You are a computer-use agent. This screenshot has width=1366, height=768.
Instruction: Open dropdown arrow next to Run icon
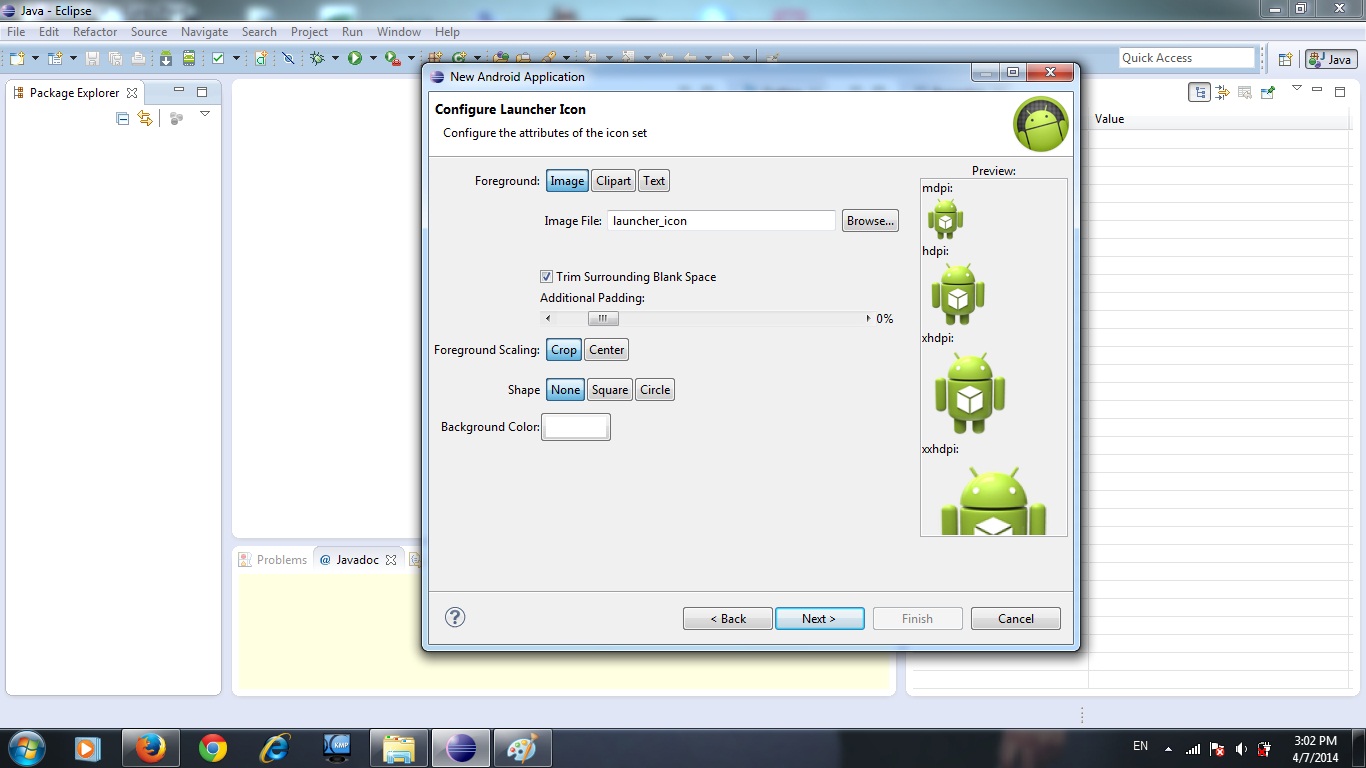373,58
